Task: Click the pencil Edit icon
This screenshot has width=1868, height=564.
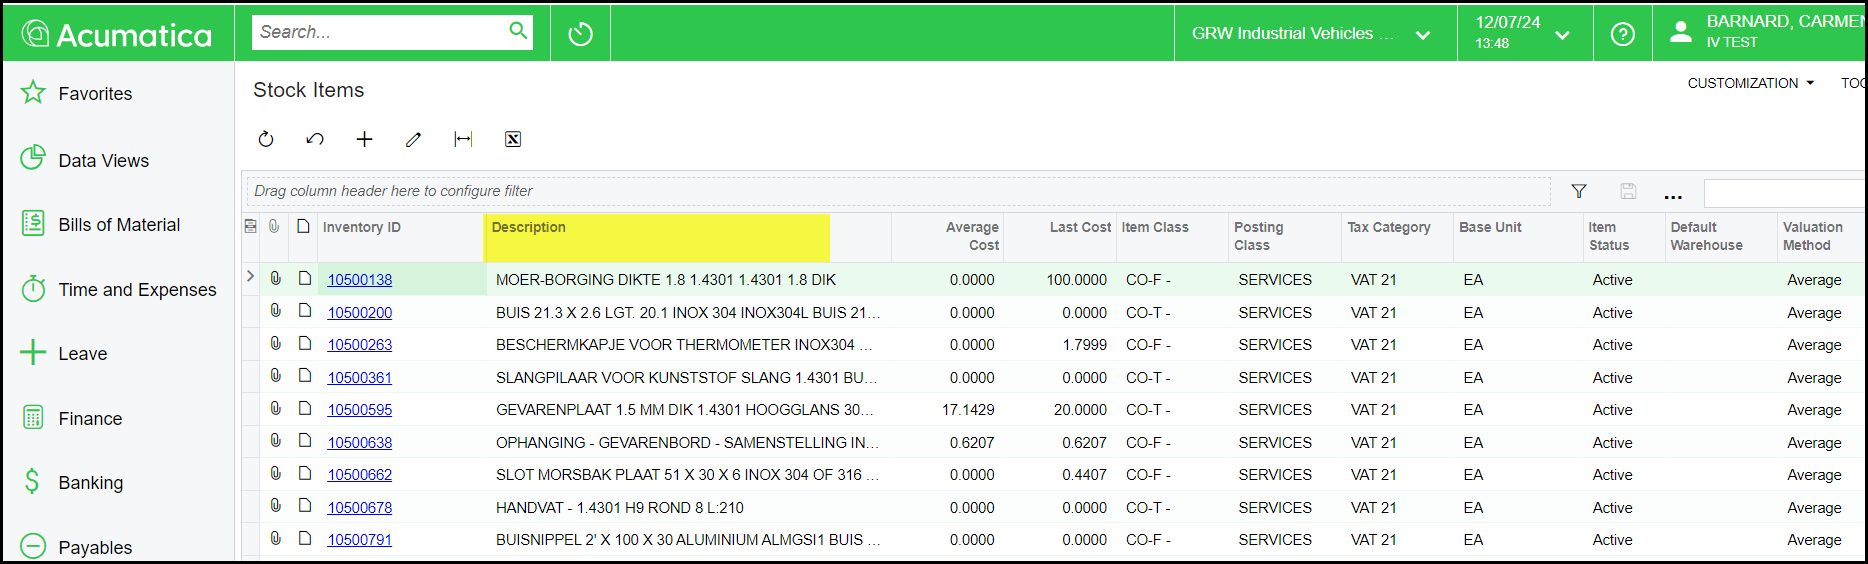Action: coord(413,139)
